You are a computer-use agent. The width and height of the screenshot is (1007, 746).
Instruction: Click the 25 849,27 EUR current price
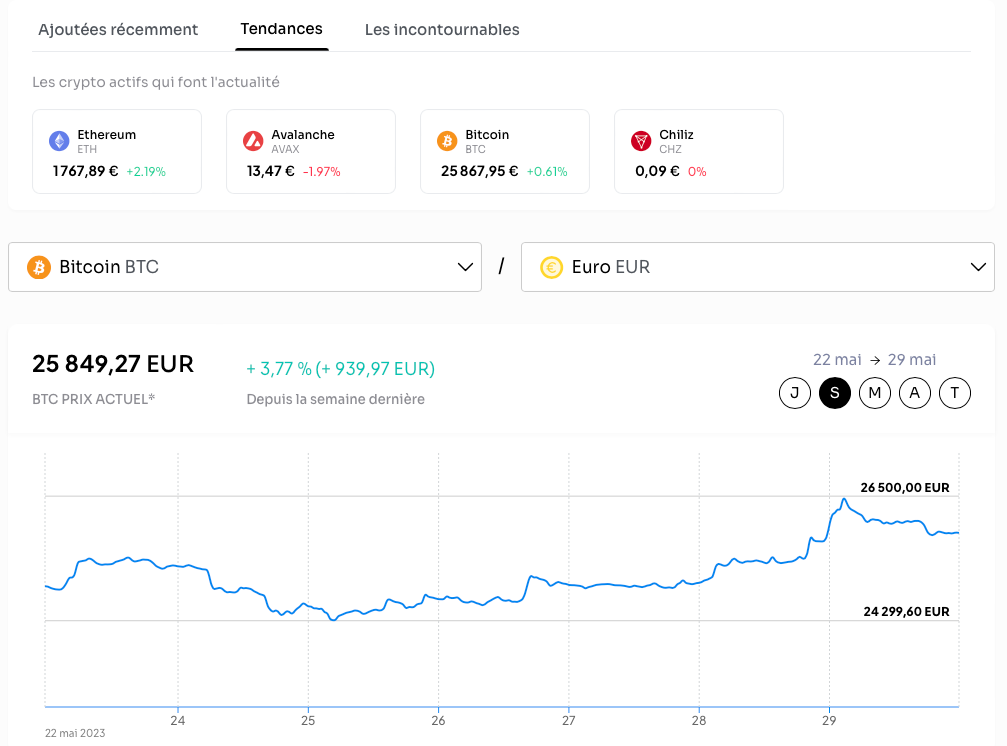(x=113, y=364)
